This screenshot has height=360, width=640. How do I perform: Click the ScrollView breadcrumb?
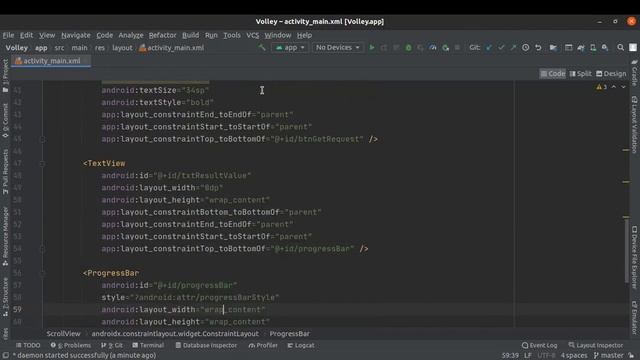[63, 333]
